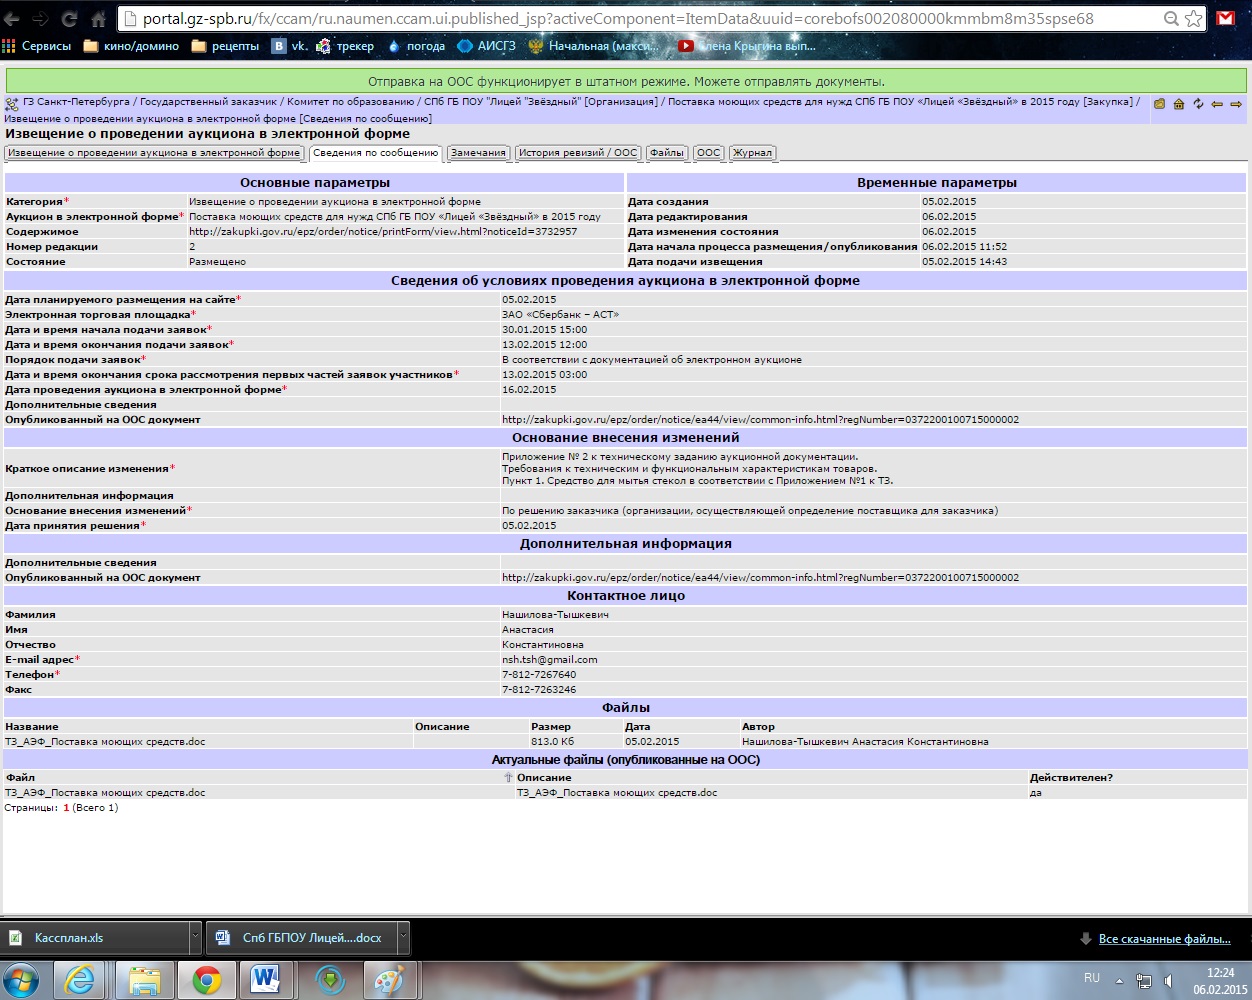Click the network icon in system tray
The width and height of the screenshot is (1252, 1000).
[x=1144, y=981]
